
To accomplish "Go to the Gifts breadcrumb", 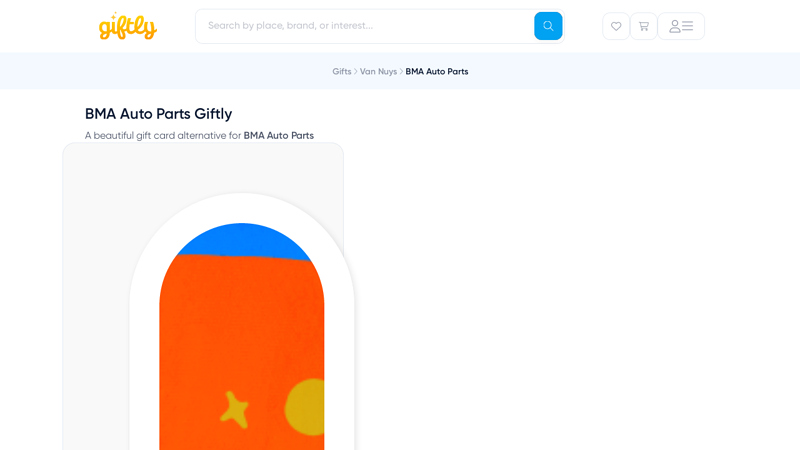I will point(341,72).
